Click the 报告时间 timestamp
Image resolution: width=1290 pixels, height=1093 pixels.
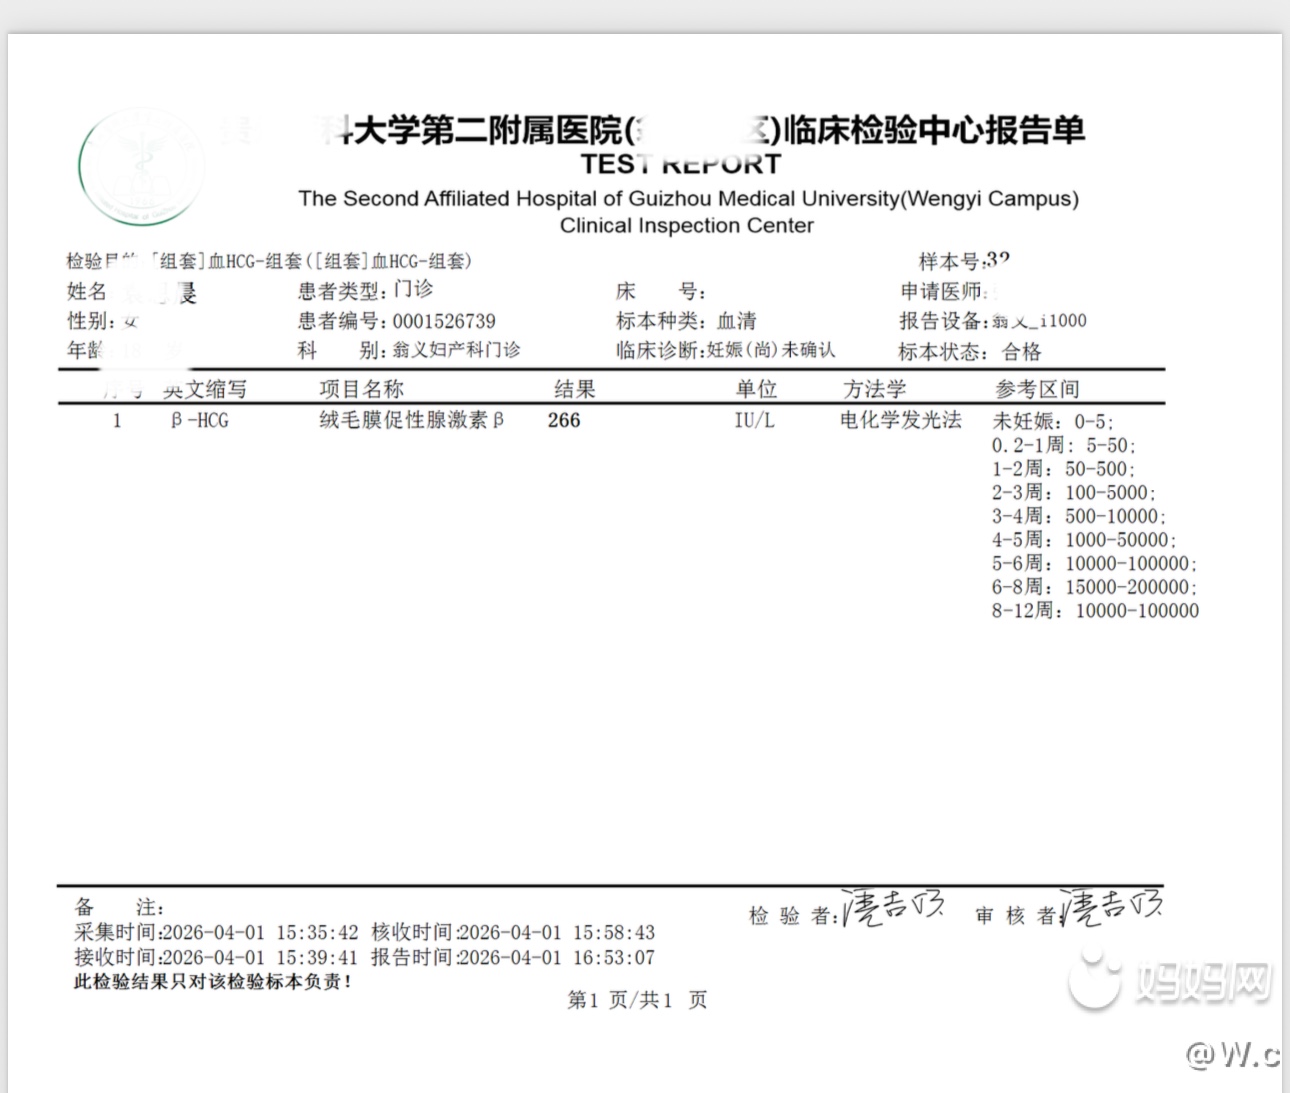click(513, 958)
